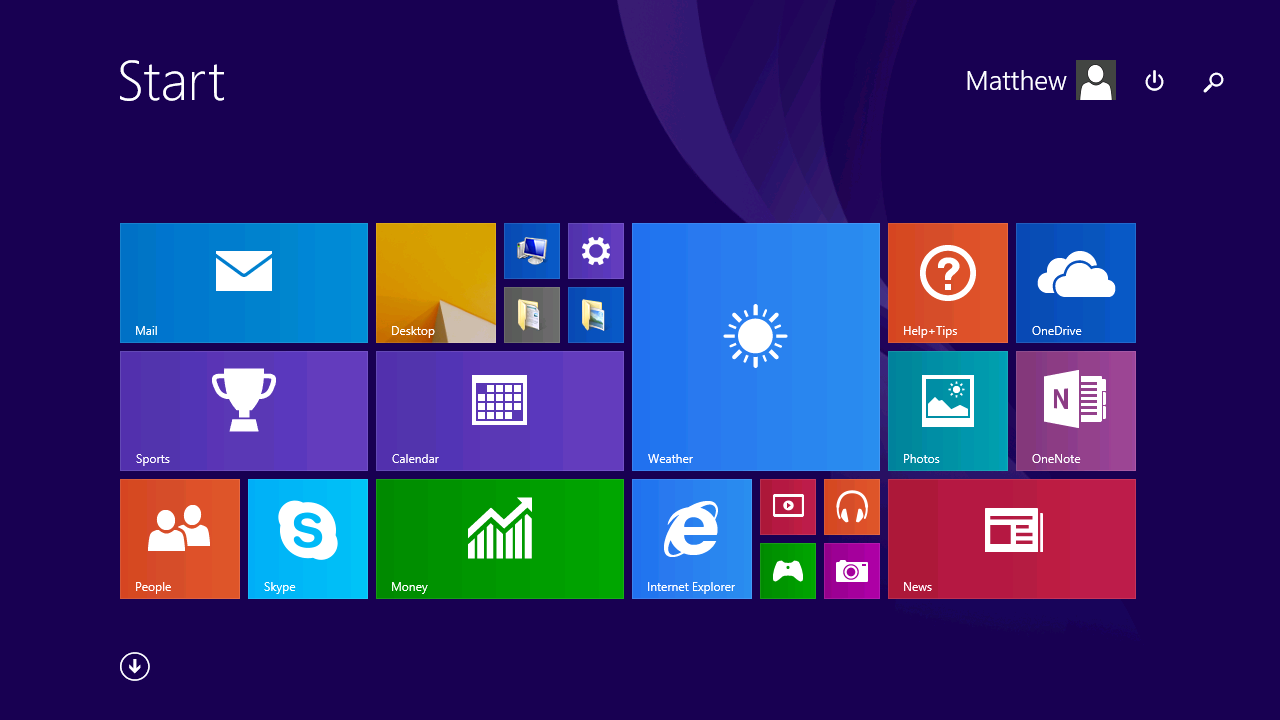This screenshot has height=720, width=1280.
Task: Open the News tile
Action: [x=1012, y=539]
